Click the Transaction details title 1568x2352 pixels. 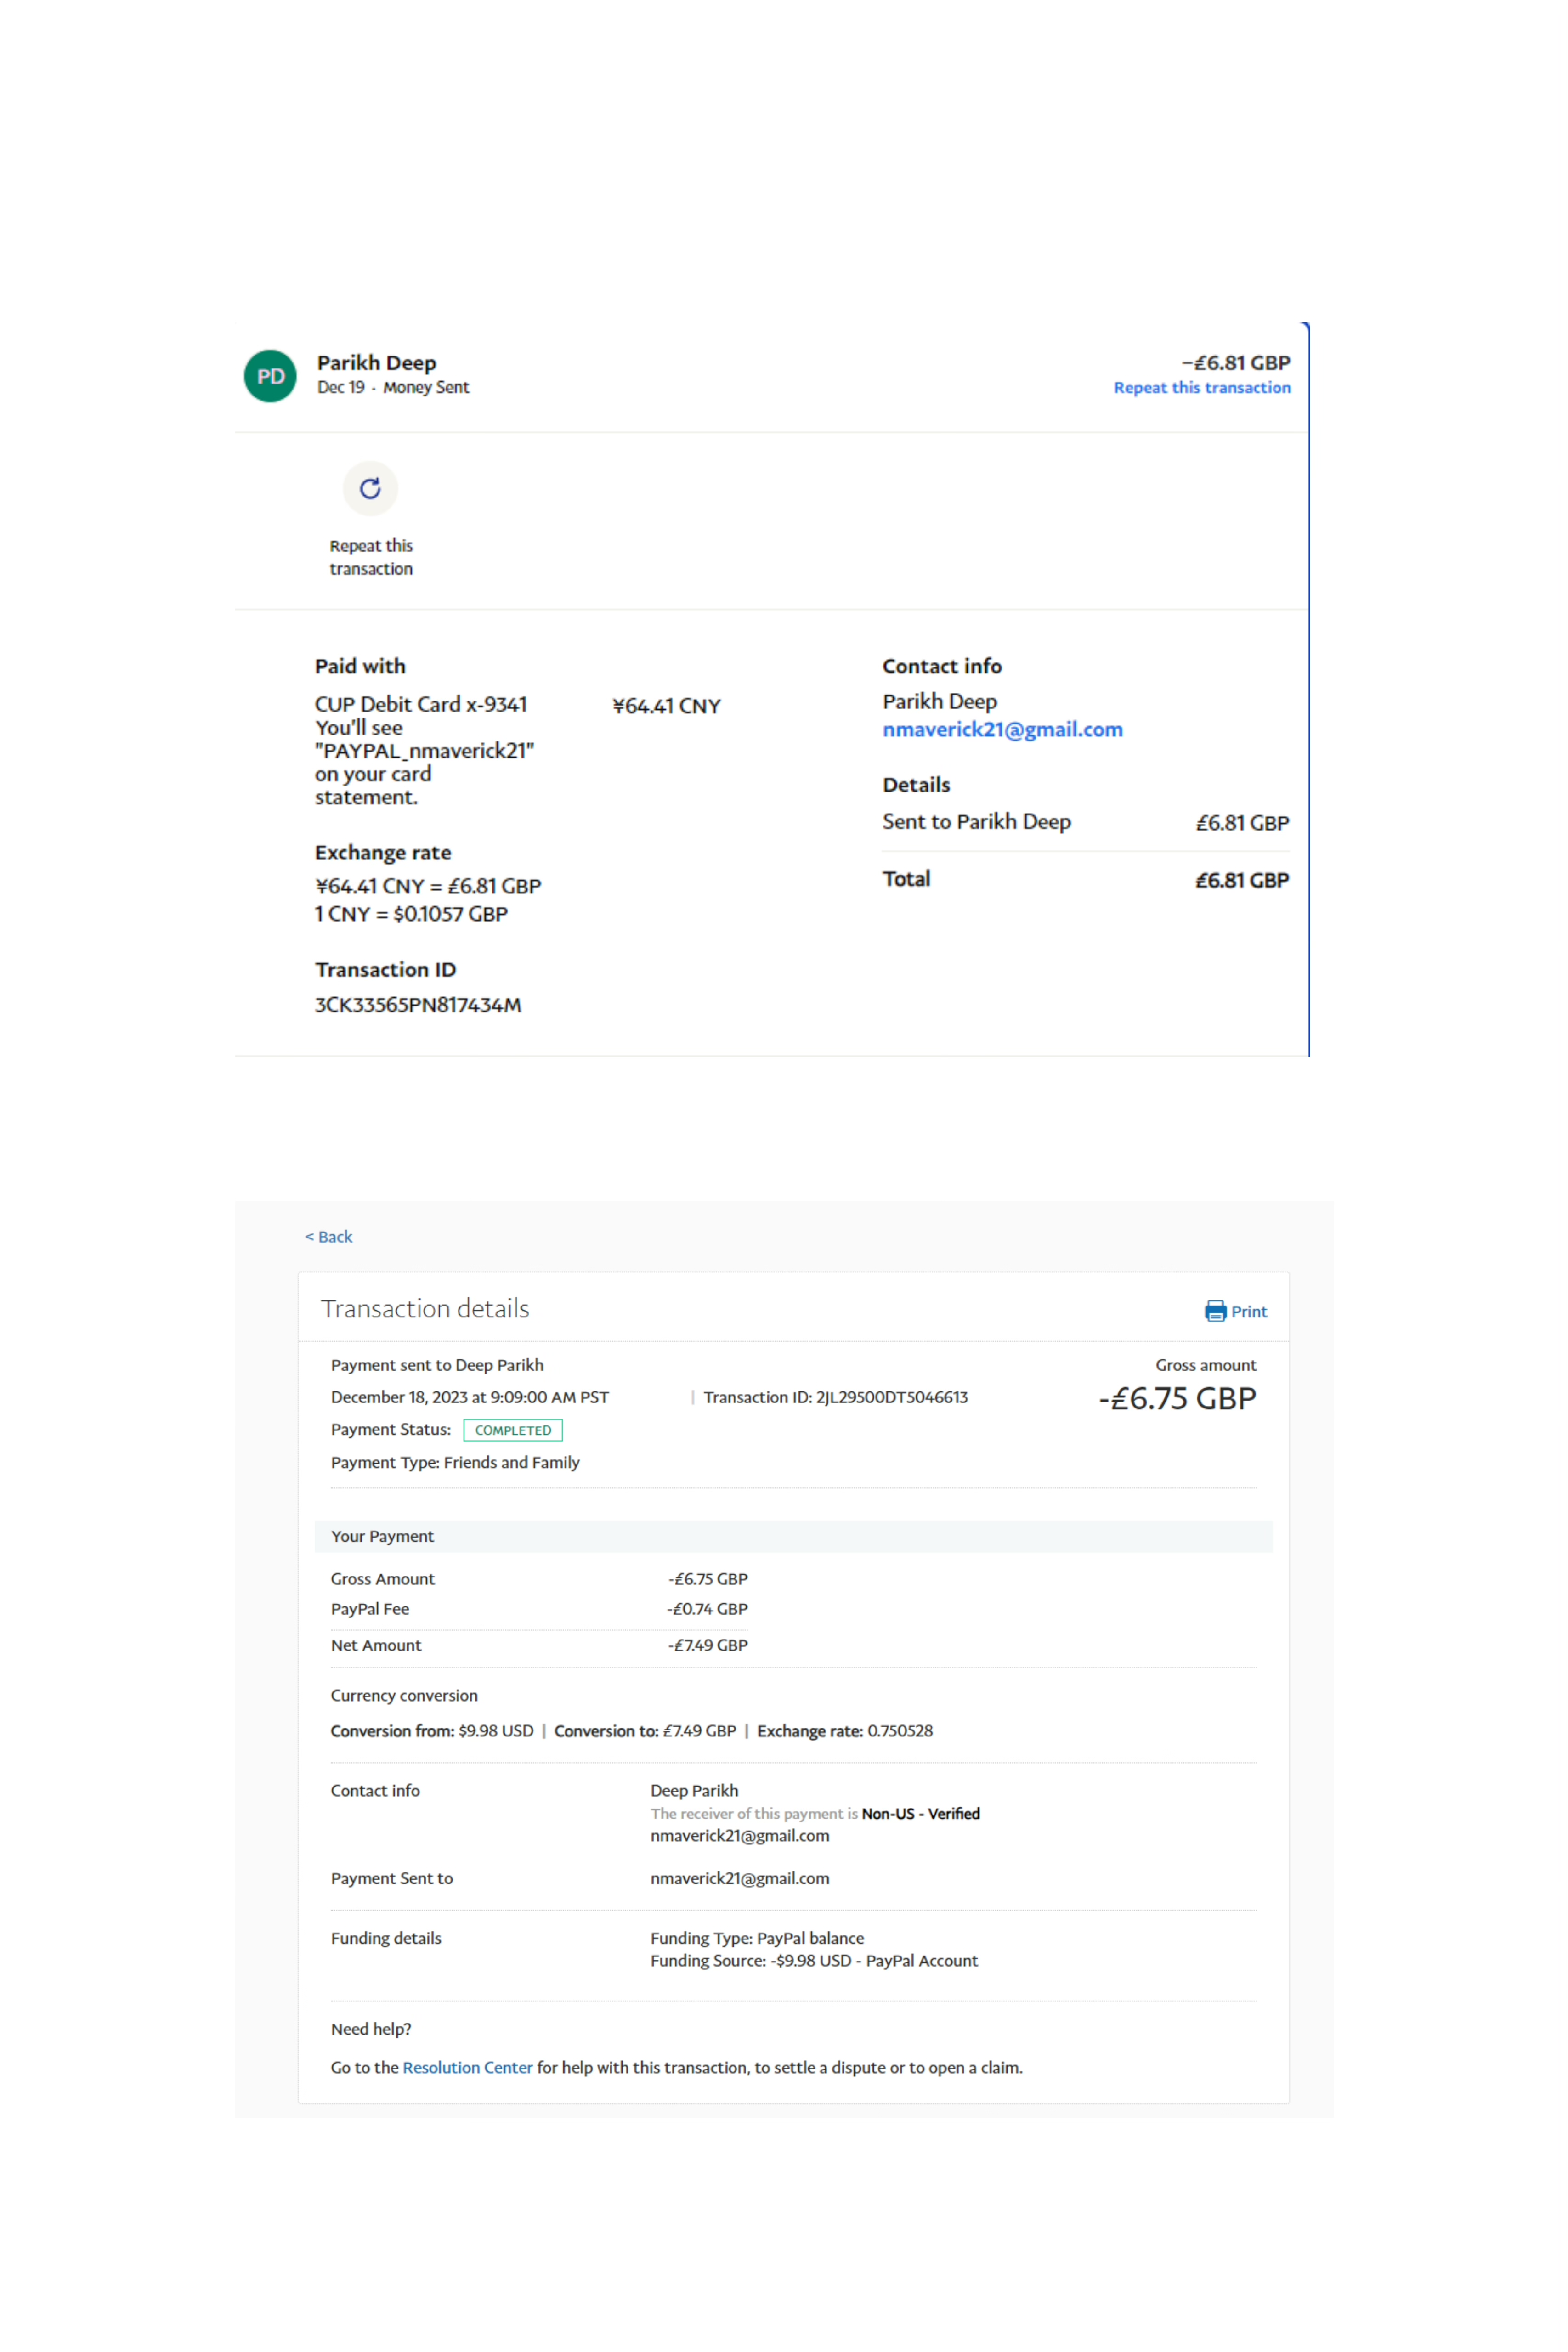tap(425, 1309)
